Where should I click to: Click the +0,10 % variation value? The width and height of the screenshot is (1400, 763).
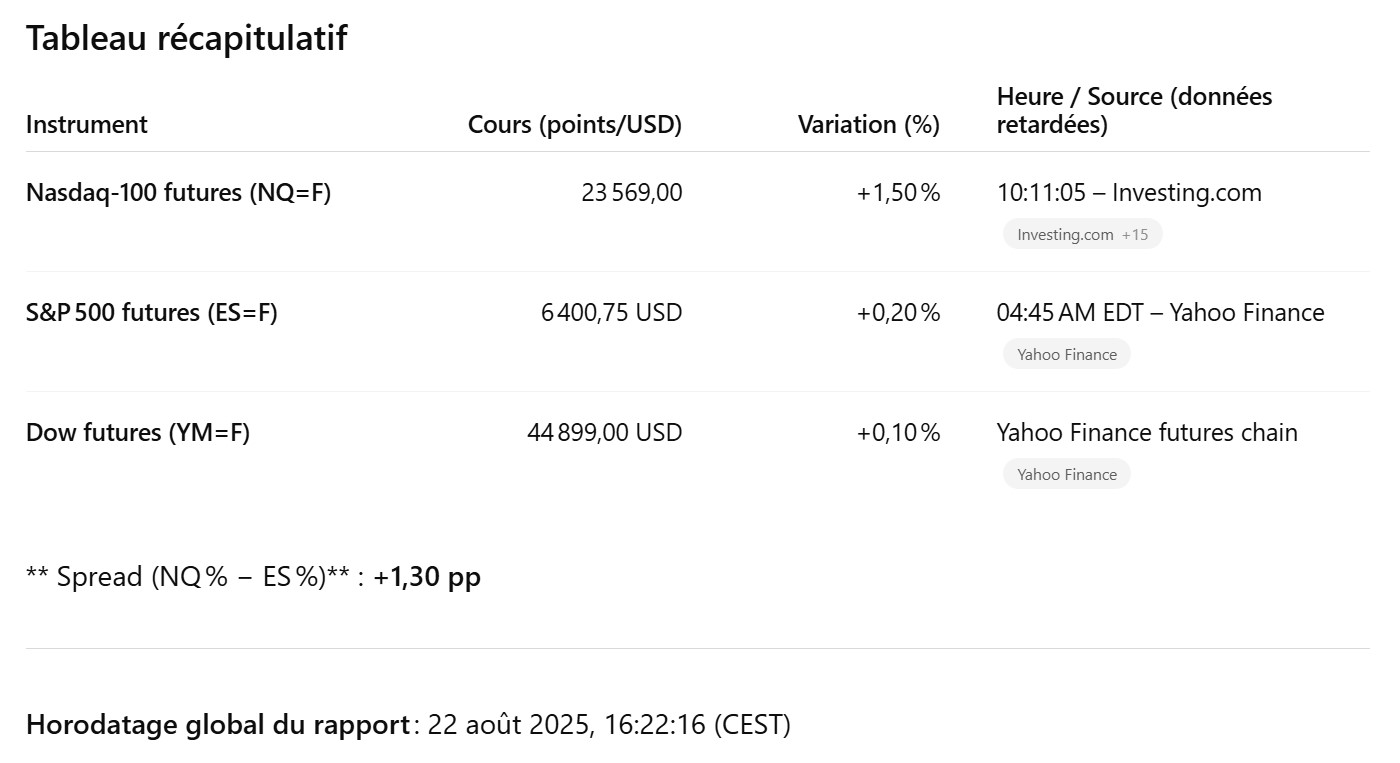coord(898,433)
